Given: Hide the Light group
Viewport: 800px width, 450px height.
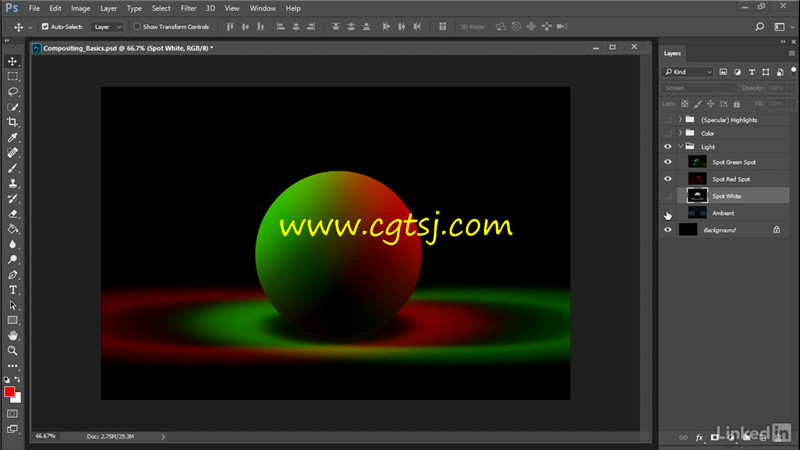Looking at the screenshot, I should click(668, 147).
